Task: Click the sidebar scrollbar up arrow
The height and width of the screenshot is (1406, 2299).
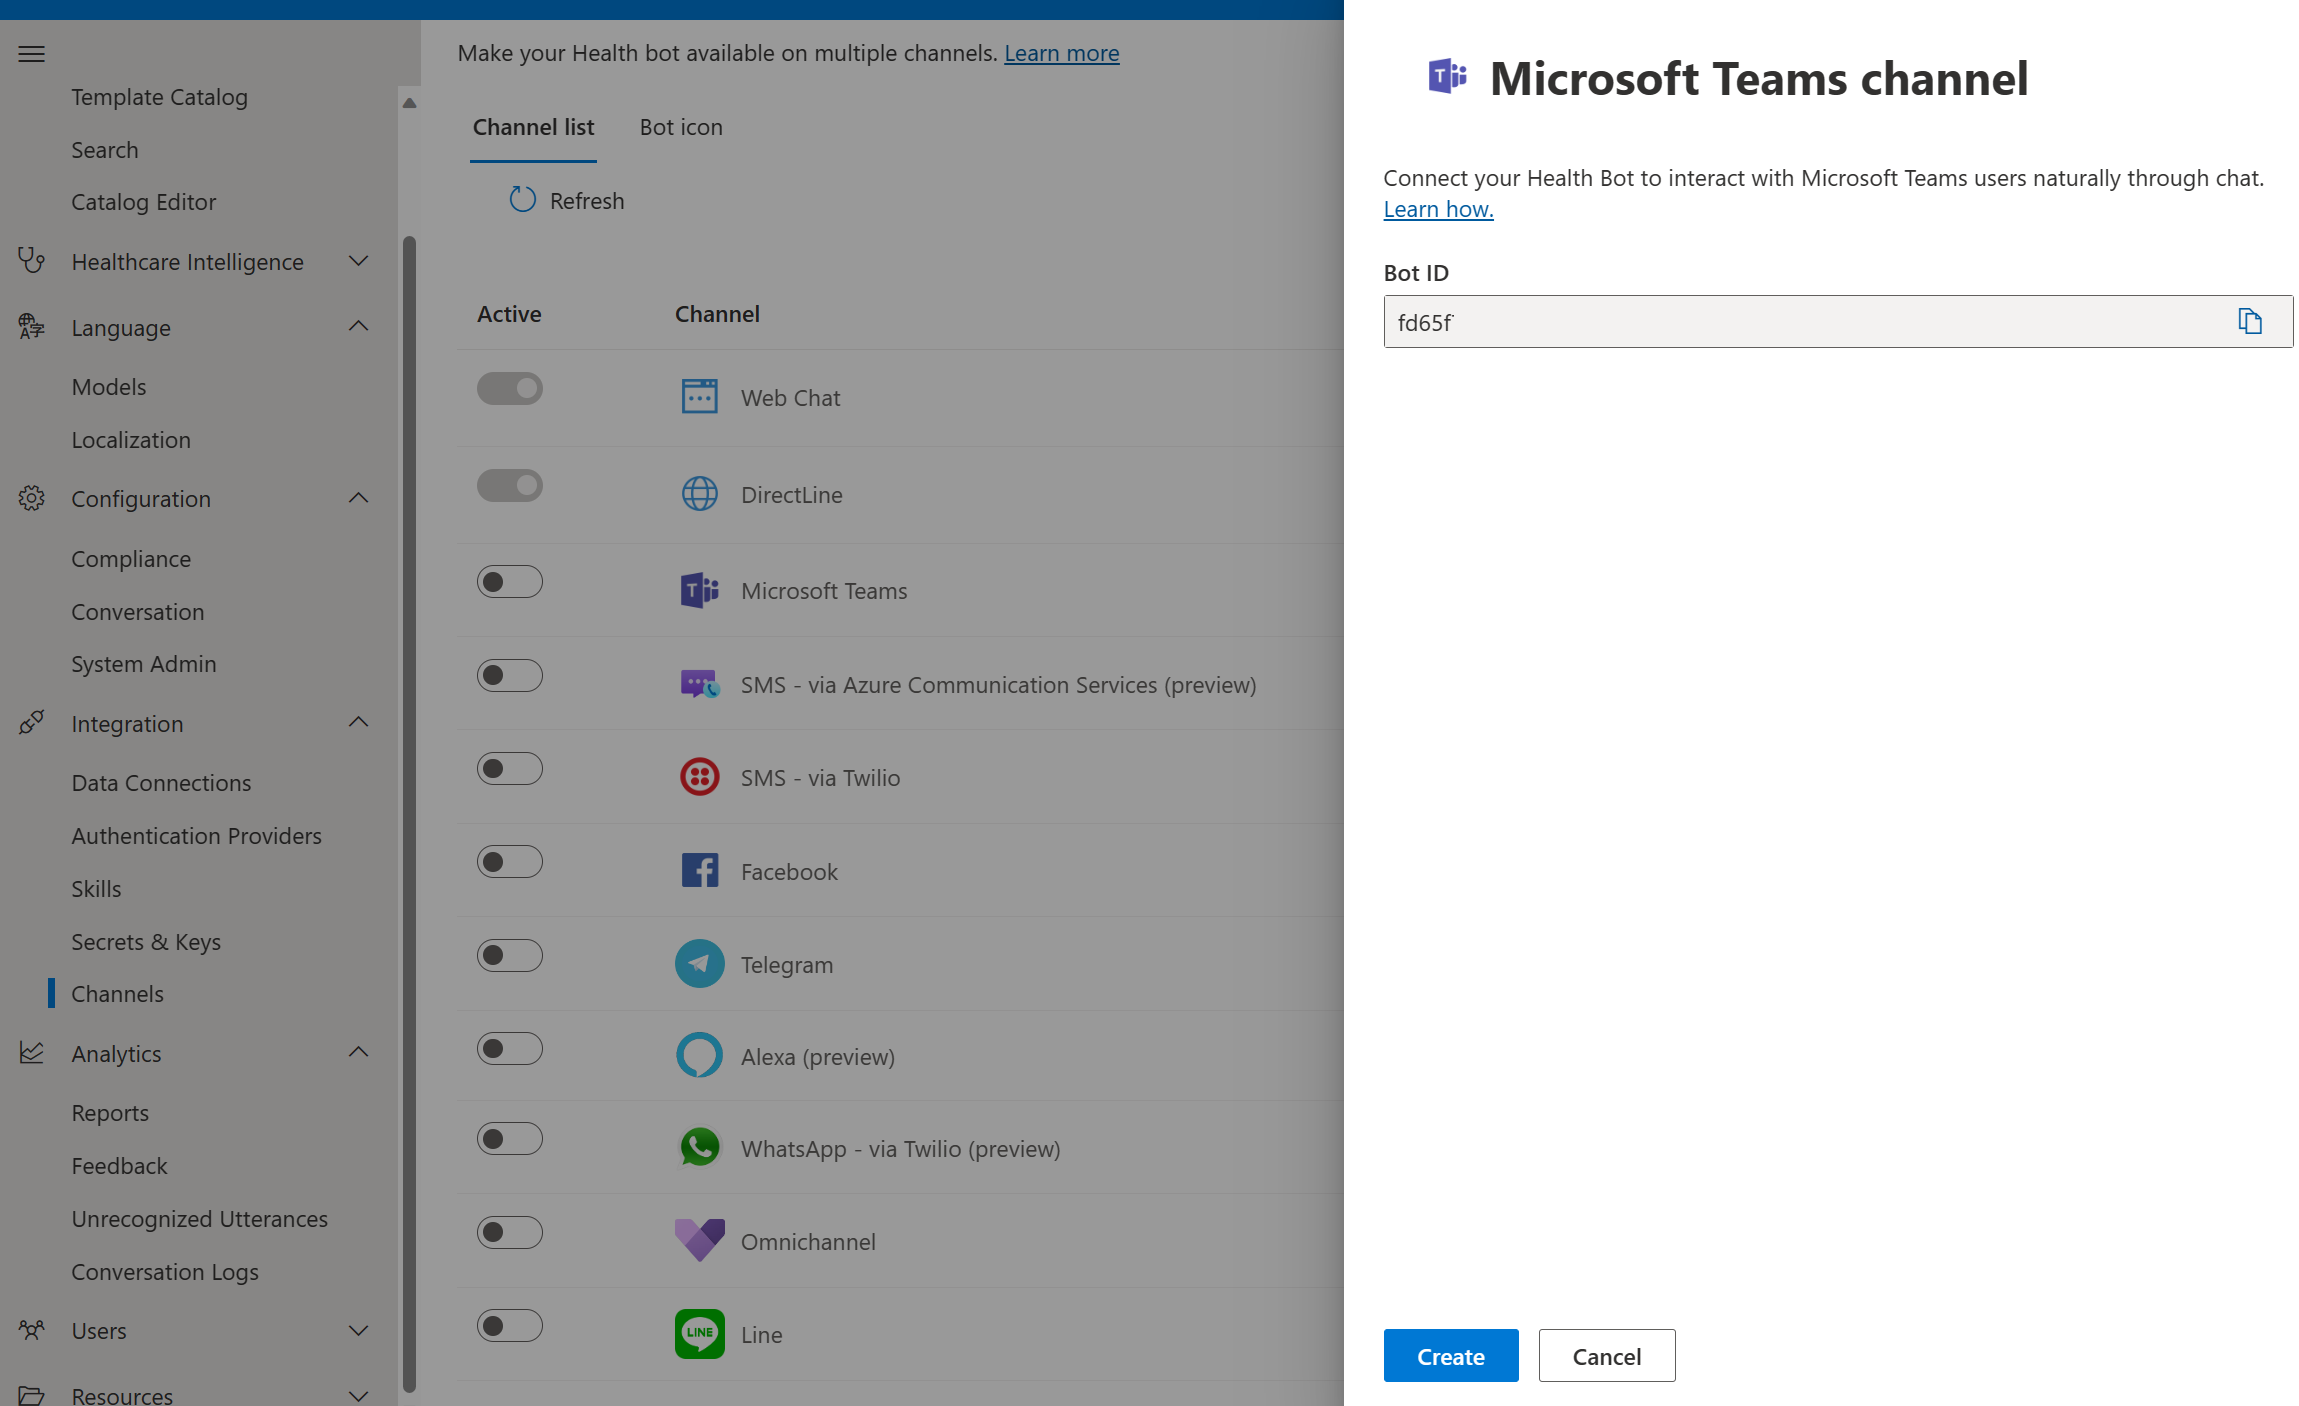Action: click(409, 102)
